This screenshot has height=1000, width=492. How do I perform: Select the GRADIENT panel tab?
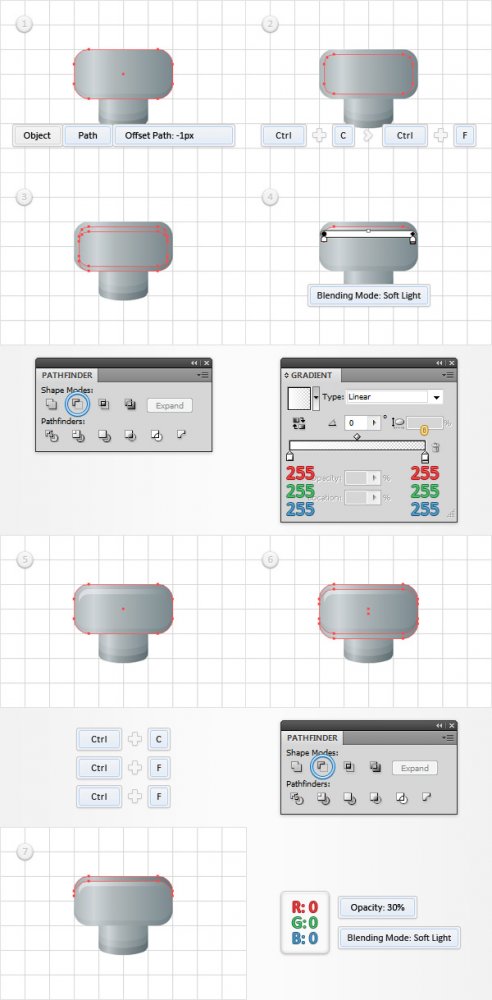[311, 376]
